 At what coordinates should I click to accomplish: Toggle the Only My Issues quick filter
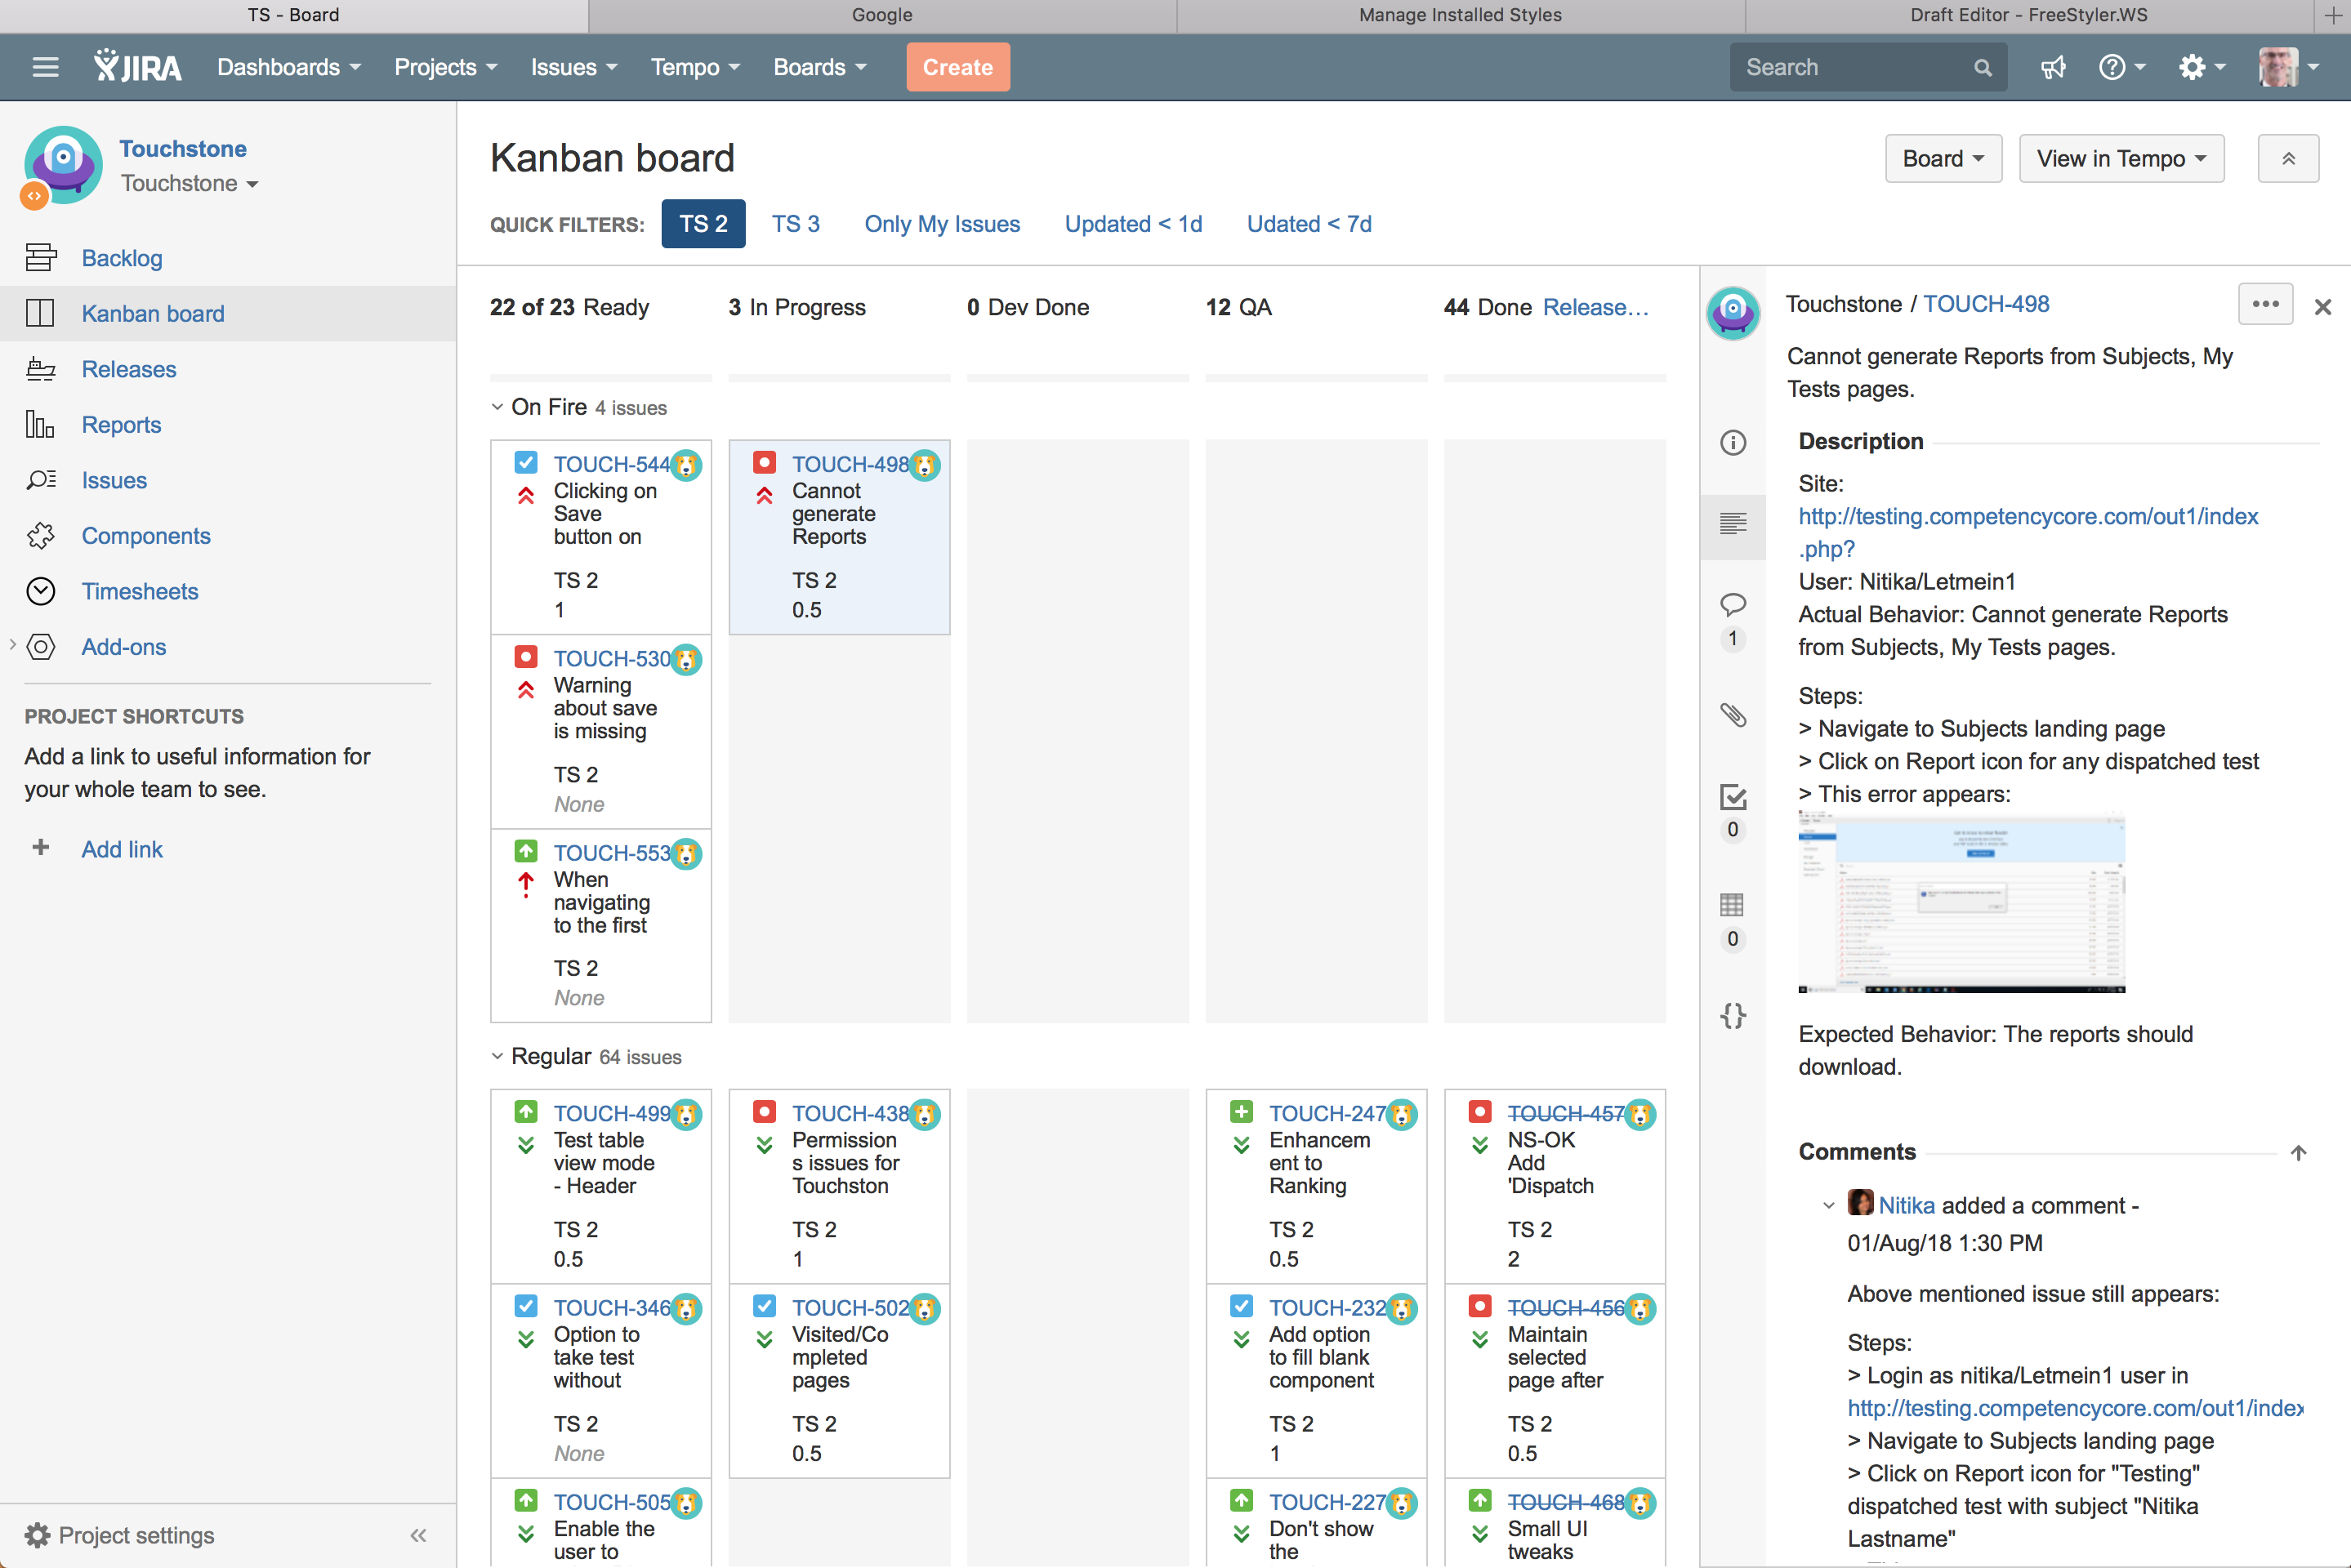point(942,224)
